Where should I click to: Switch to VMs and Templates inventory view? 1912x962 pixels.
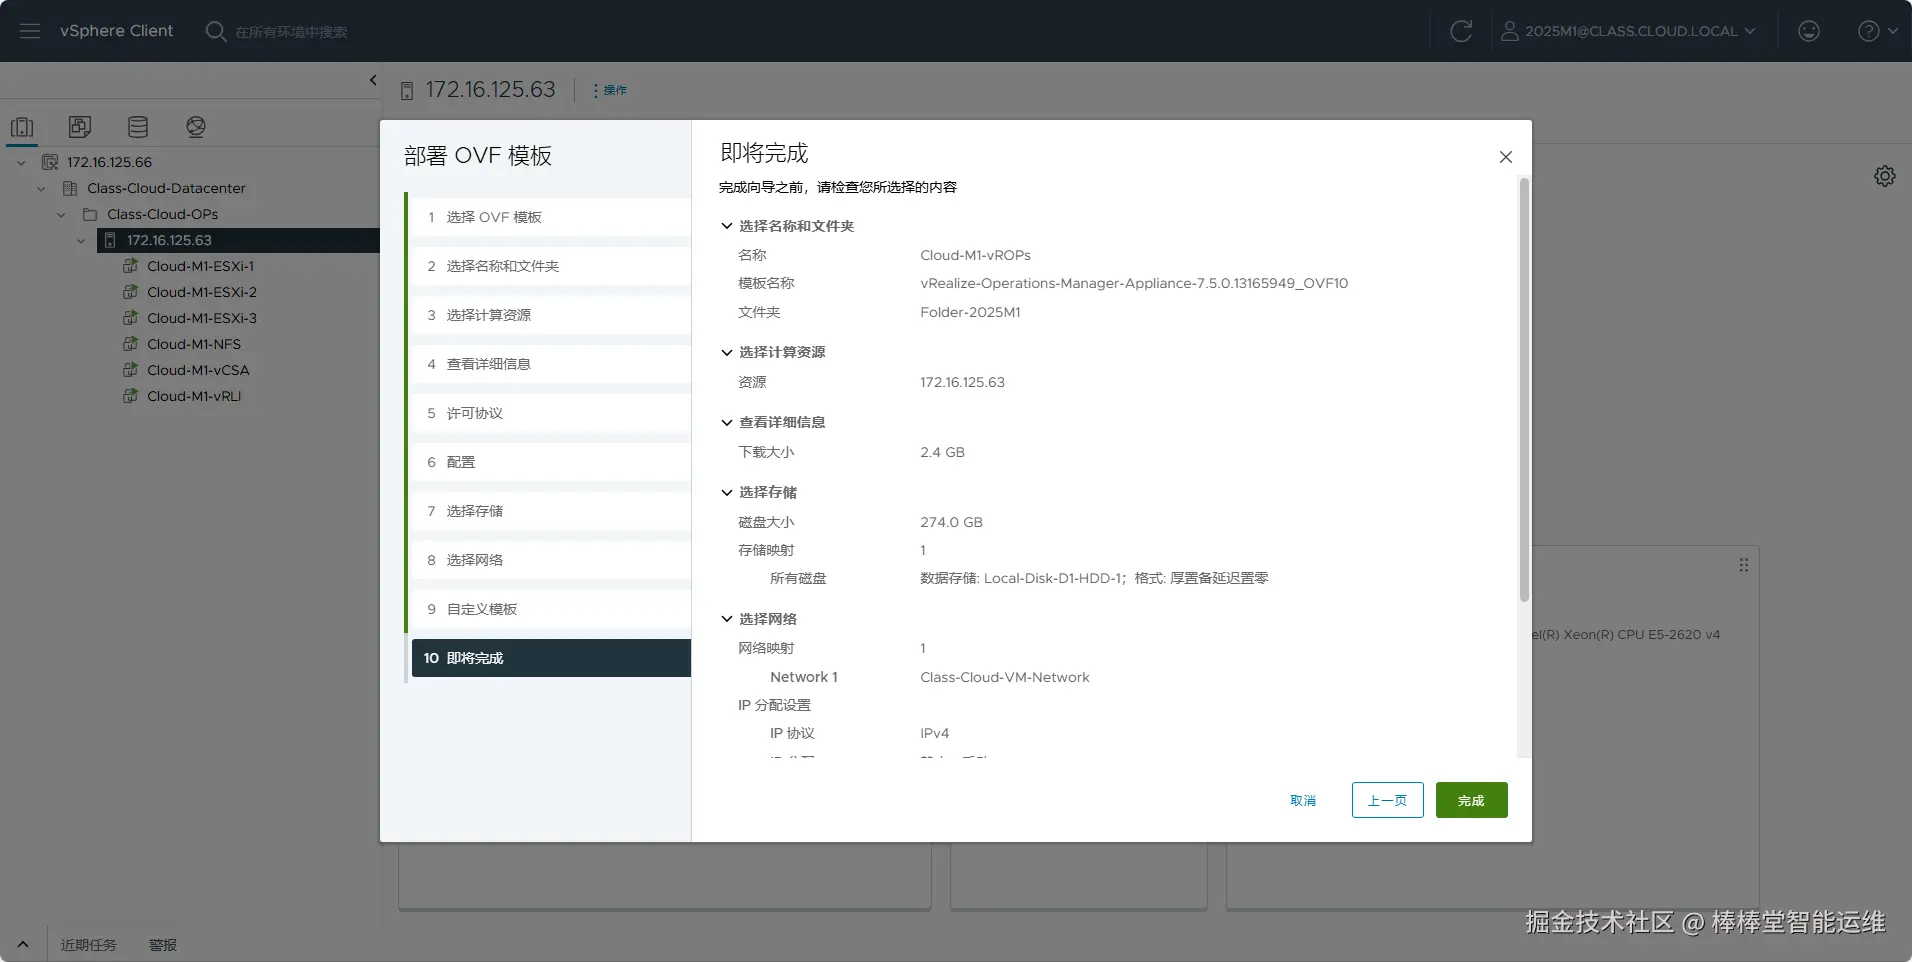pyautogui.click(x=80, y=127)
